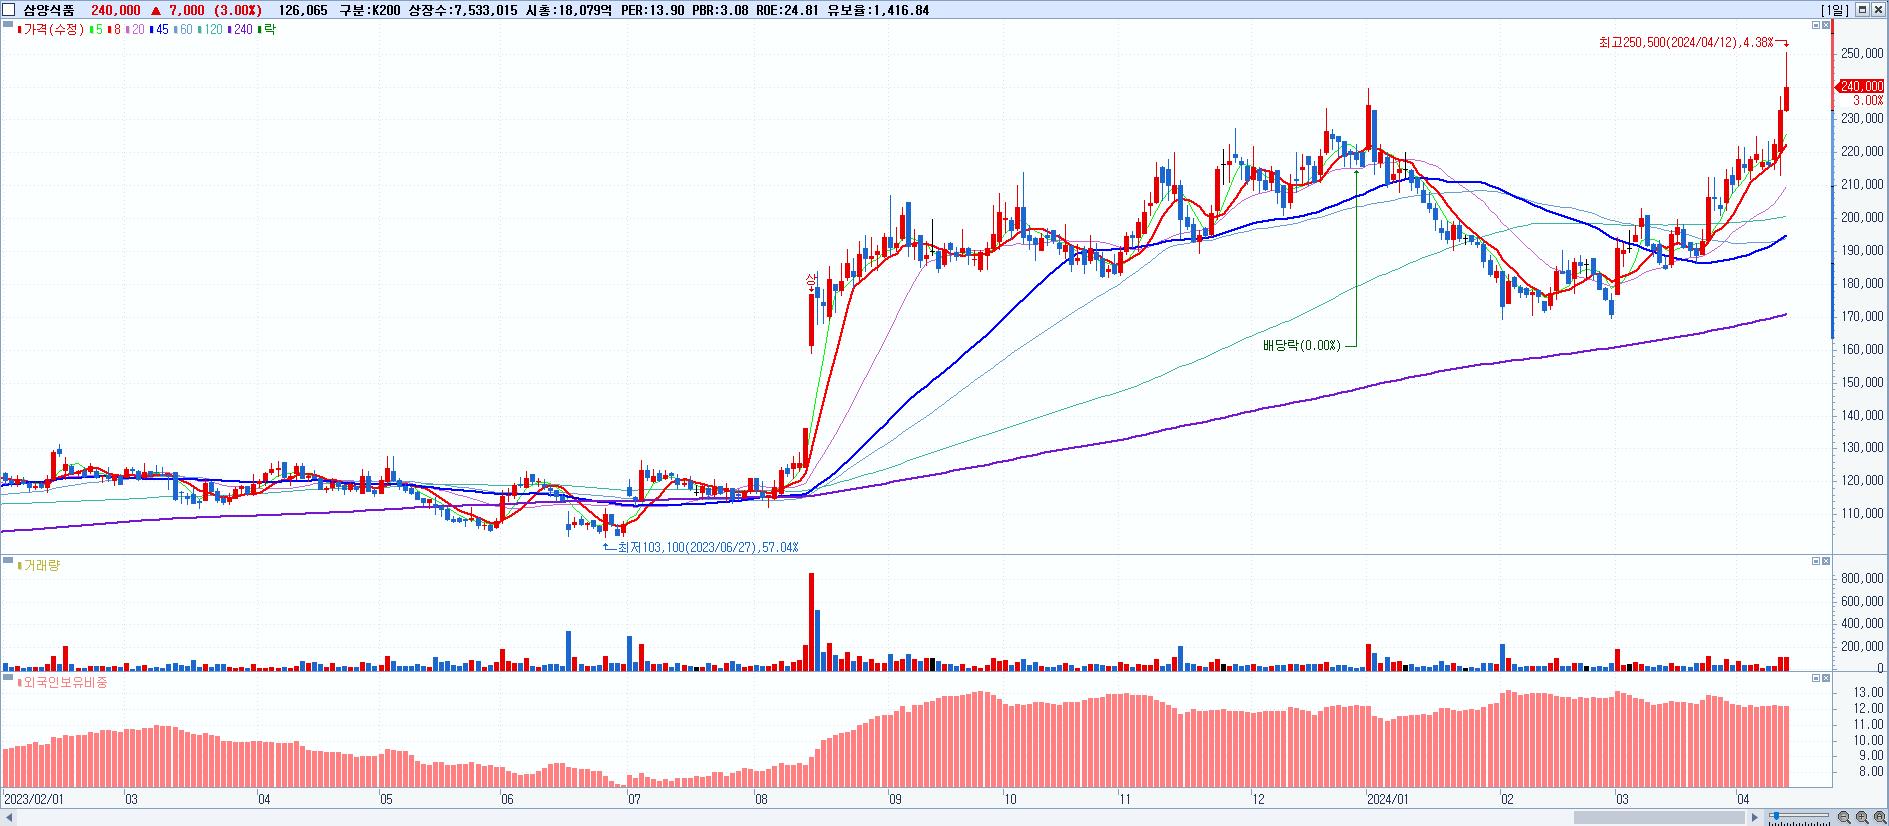Zoom in the chart with the plus magnifier

pyautogui.click(x=1862, y=817)
